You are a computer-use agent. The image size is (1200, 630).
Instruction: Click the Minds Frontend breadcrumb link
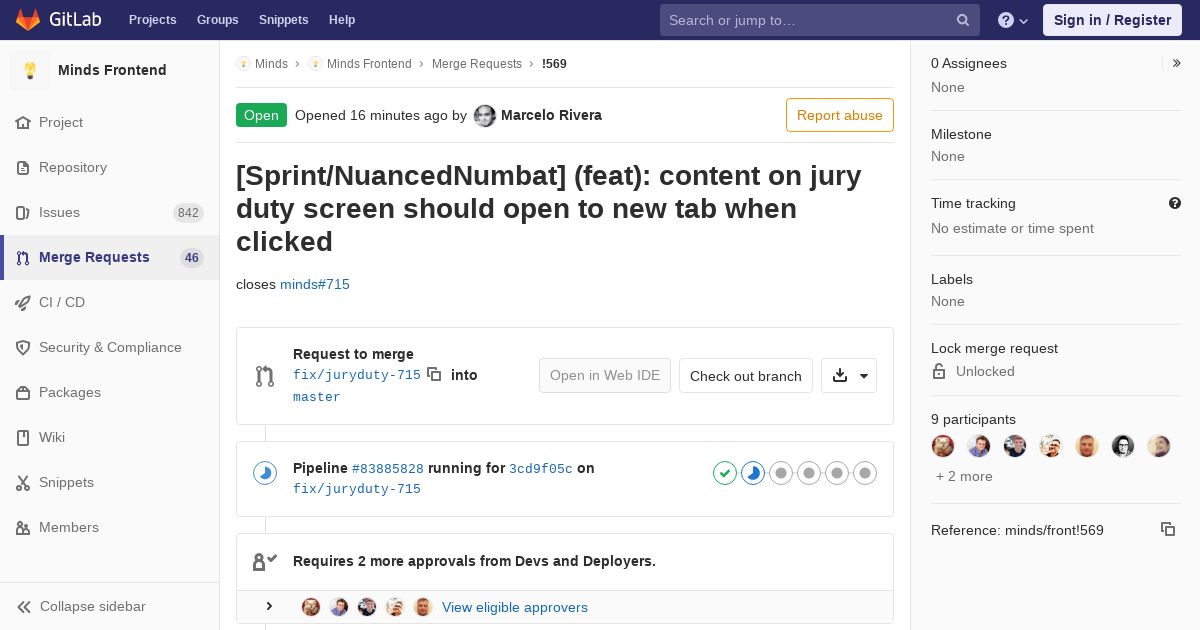pyautogui.click(x=369, y=63)
